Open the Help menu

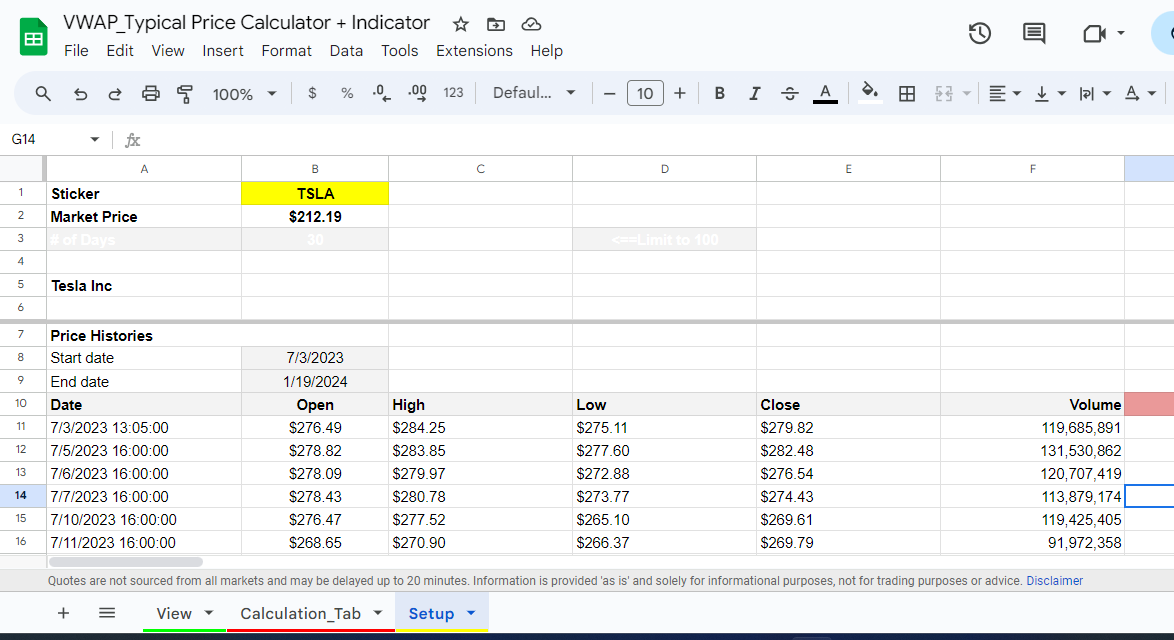(x=547, y=51)
